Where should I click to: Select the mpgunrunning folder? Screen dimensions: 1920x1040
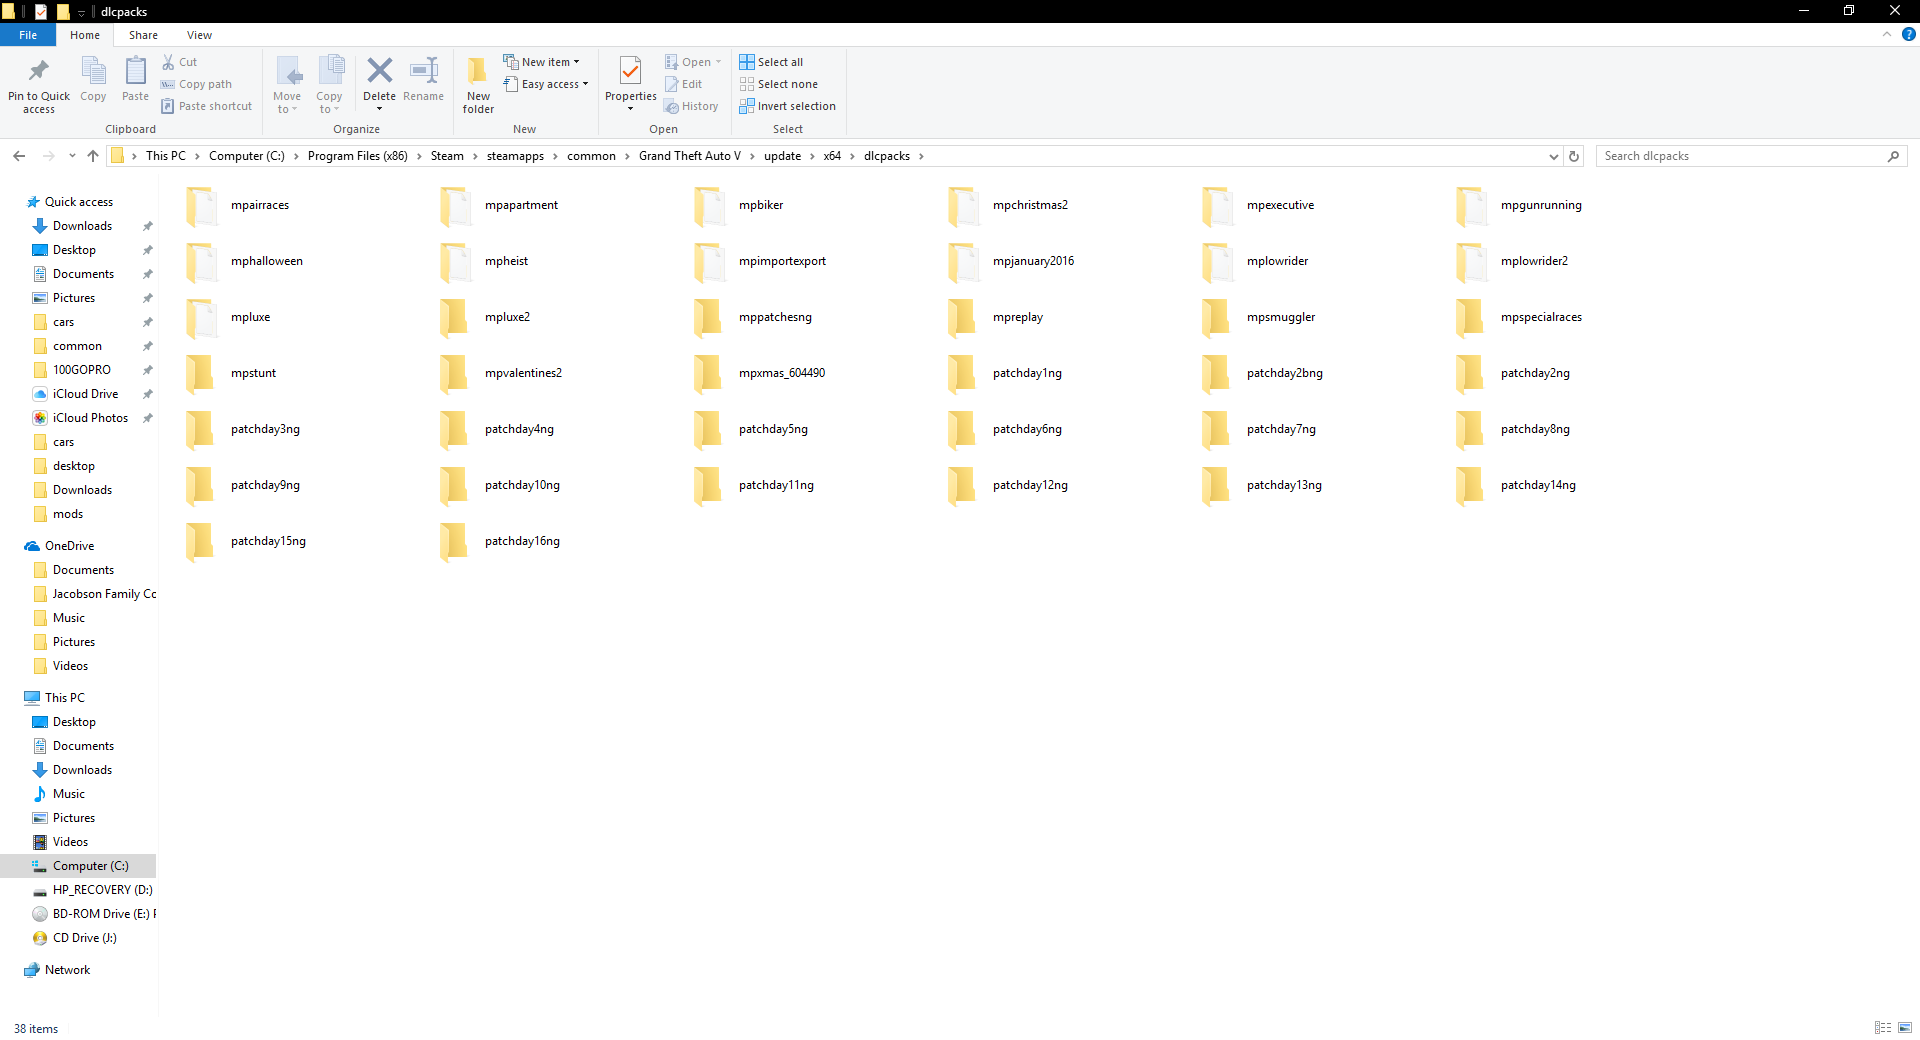click(x=1520, y=205)
